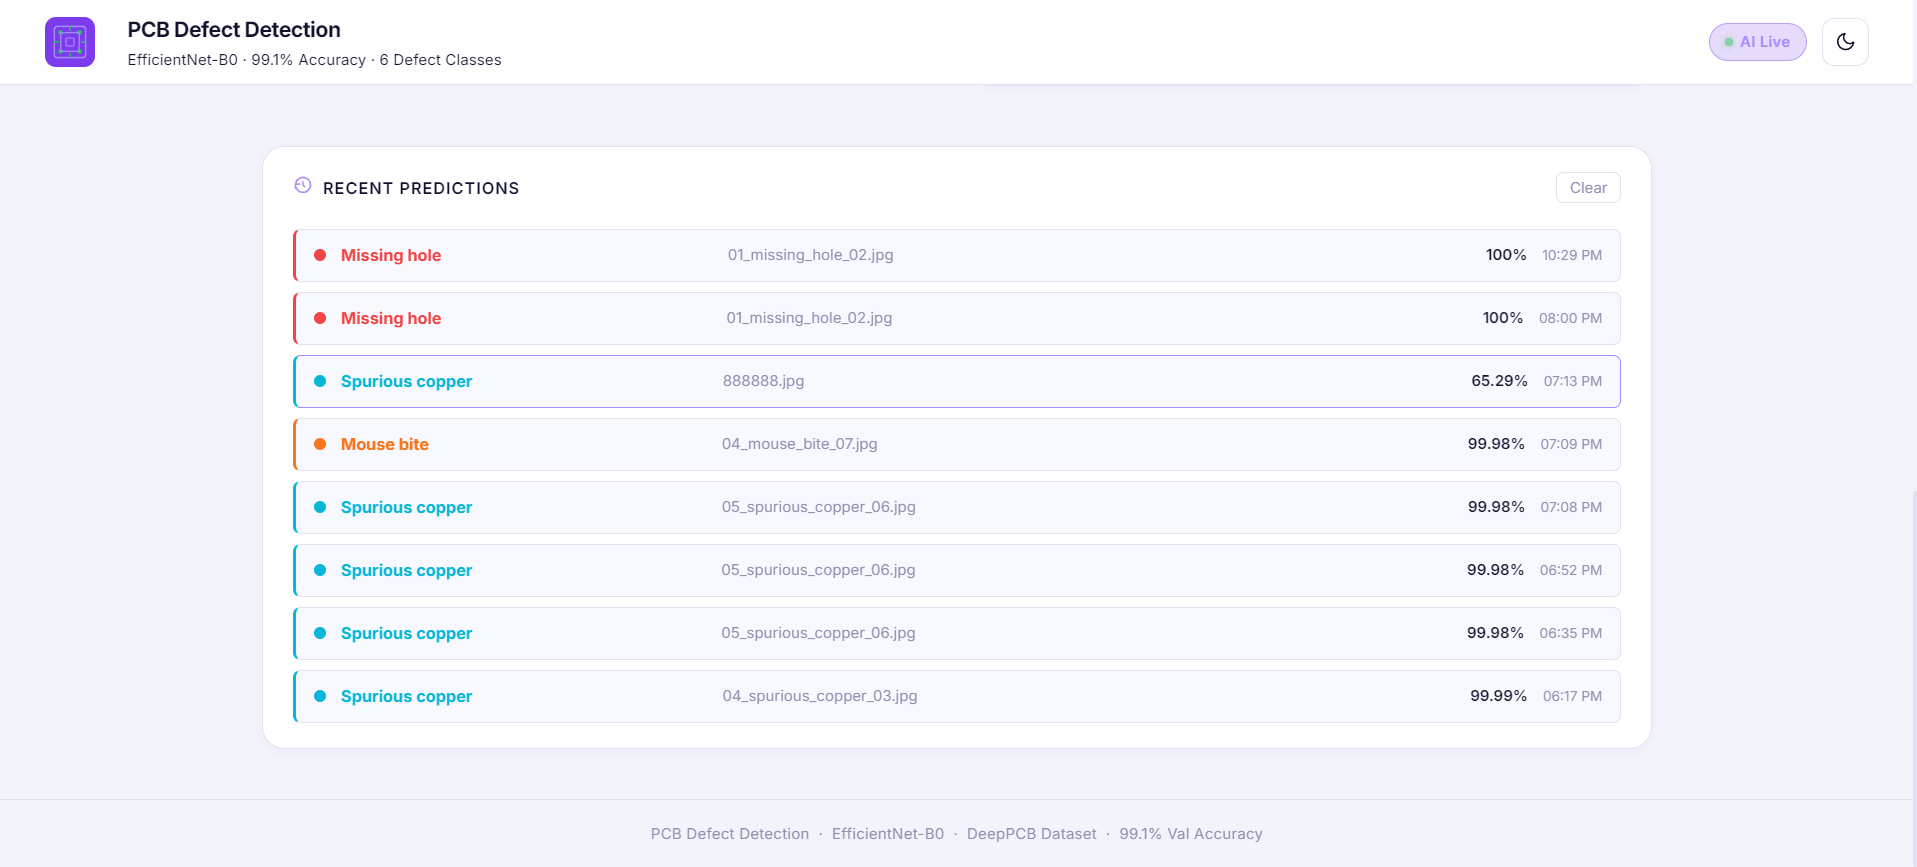1917x867 pixels.
Task: Toggle dark mode with the moon icon
Action: point(1845,42)
